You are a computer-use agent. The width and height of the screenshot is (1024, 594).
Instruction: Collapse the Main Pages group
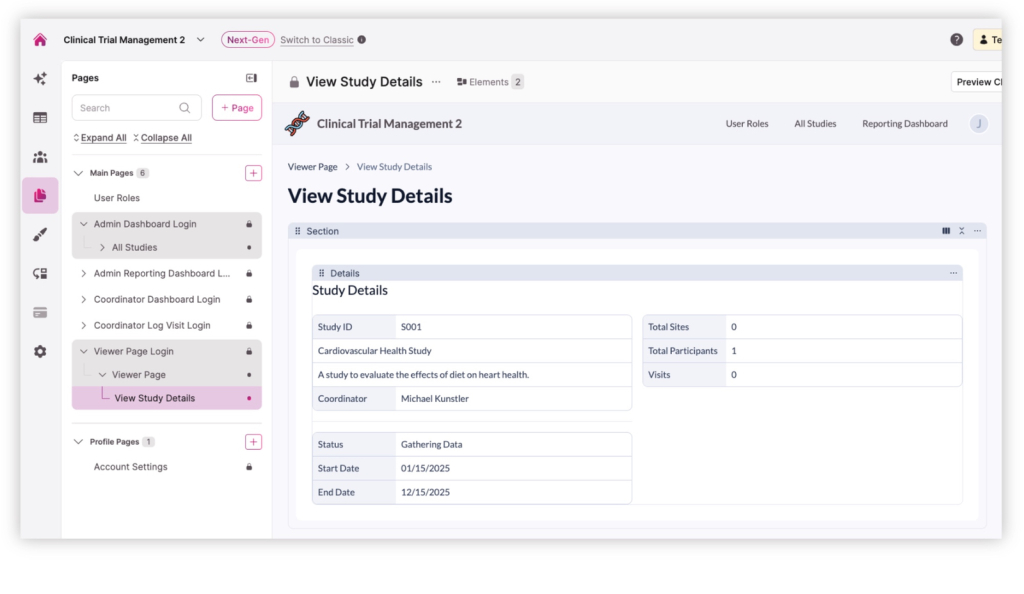pos(78,172)
